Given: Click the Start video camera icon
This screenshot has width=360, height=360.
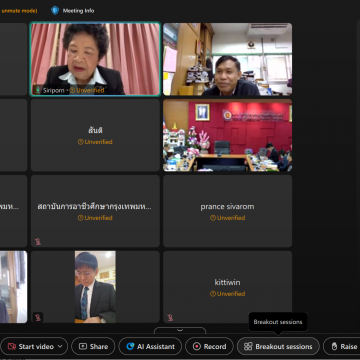Looking at the screenshot, I should pos(12,346).
